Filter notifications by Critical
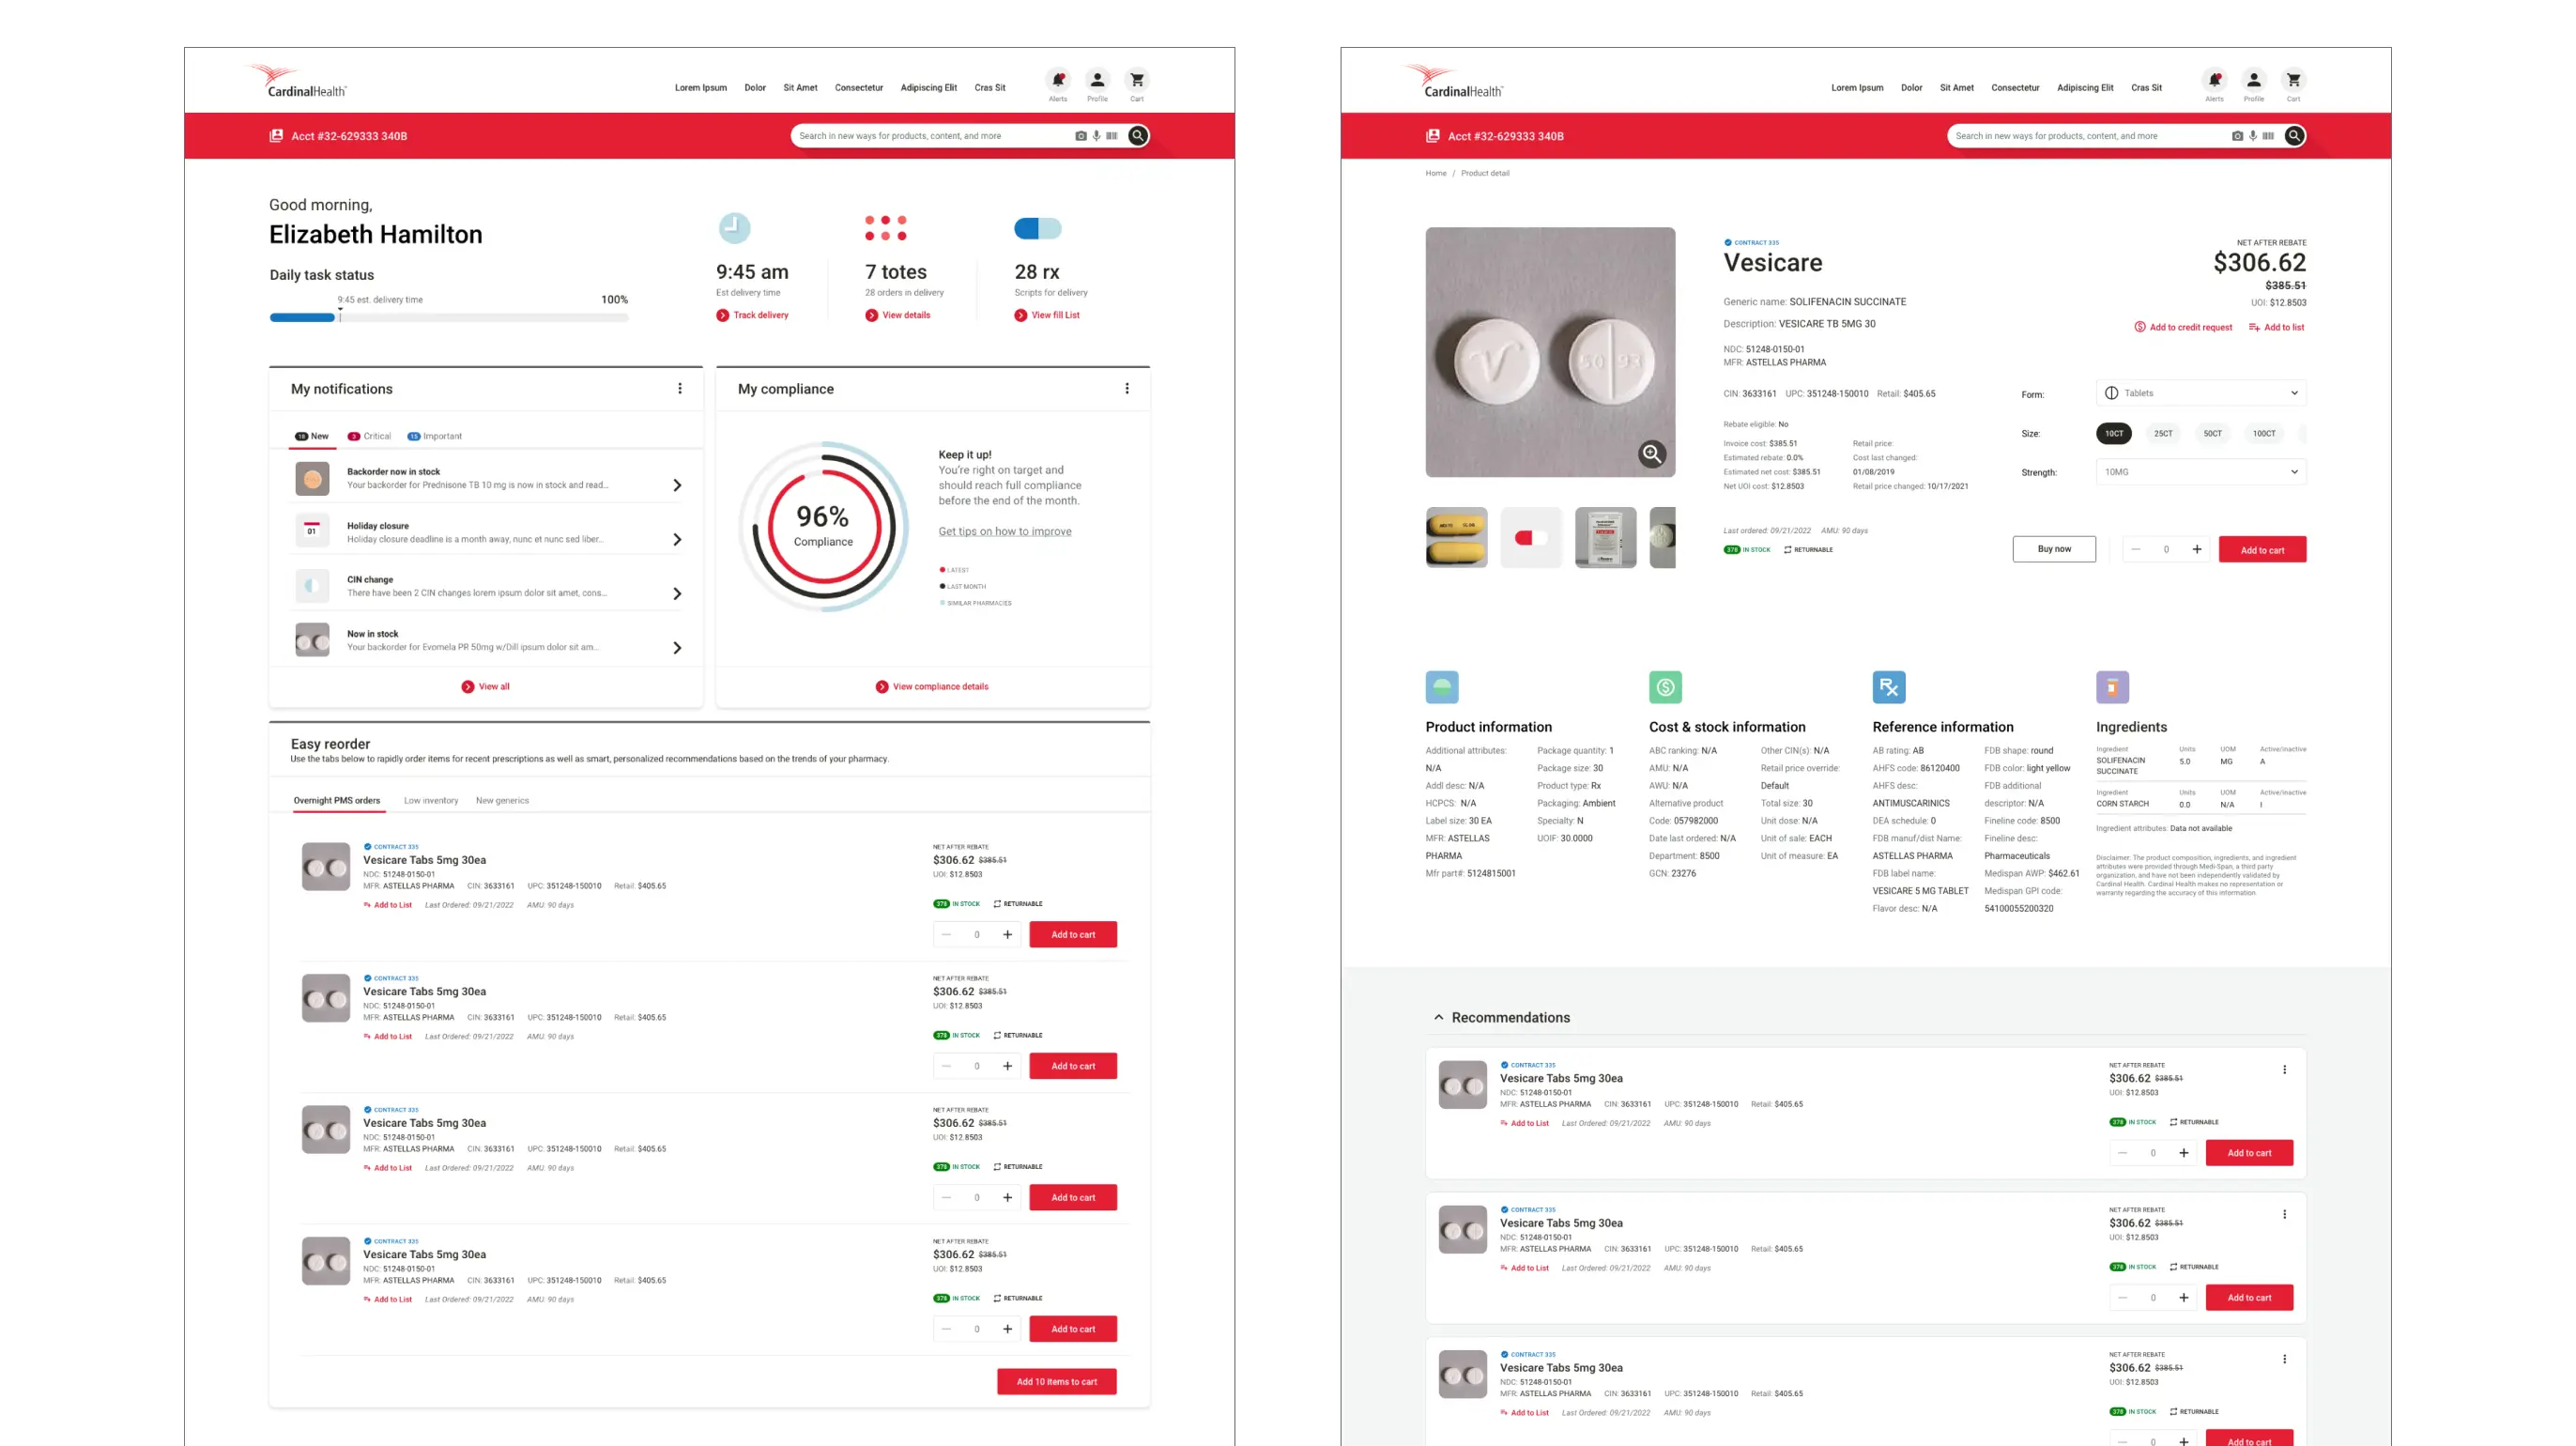This screenshot has height=1446, width=2576. (369, 436)
